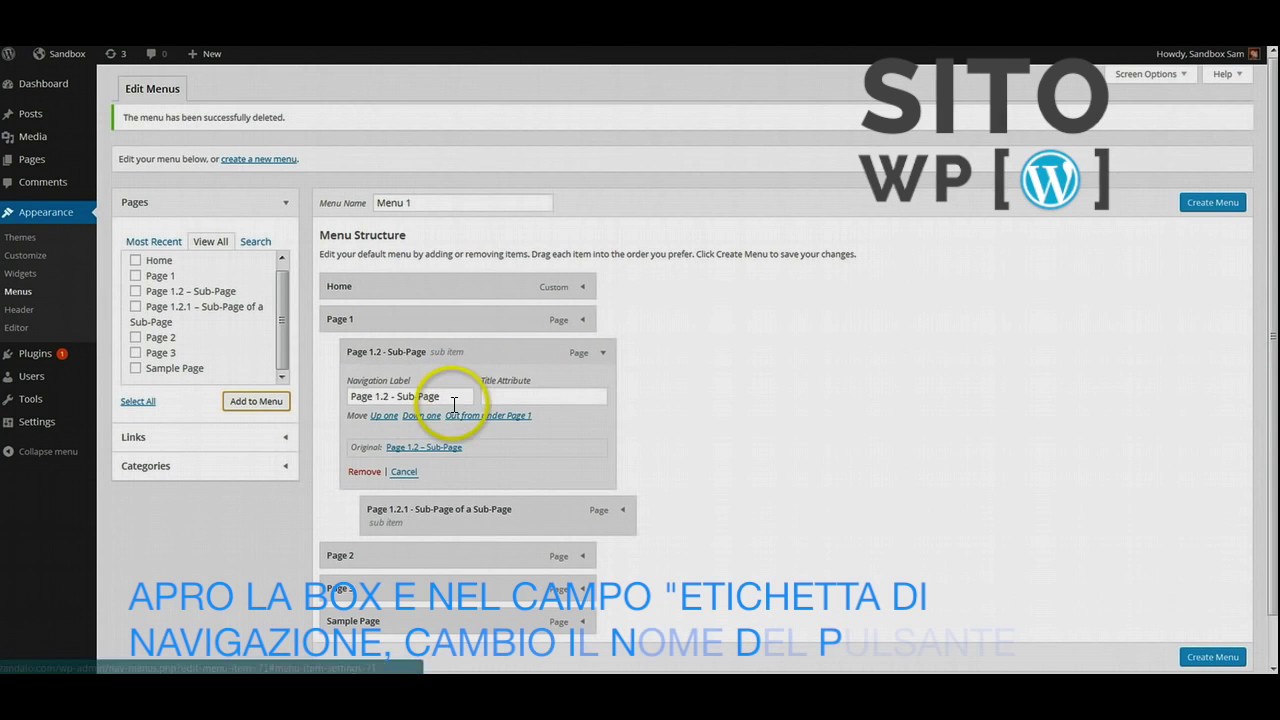Click the Comments sidebar icon
Screen dimensions: 1280x720
(8, 183)
